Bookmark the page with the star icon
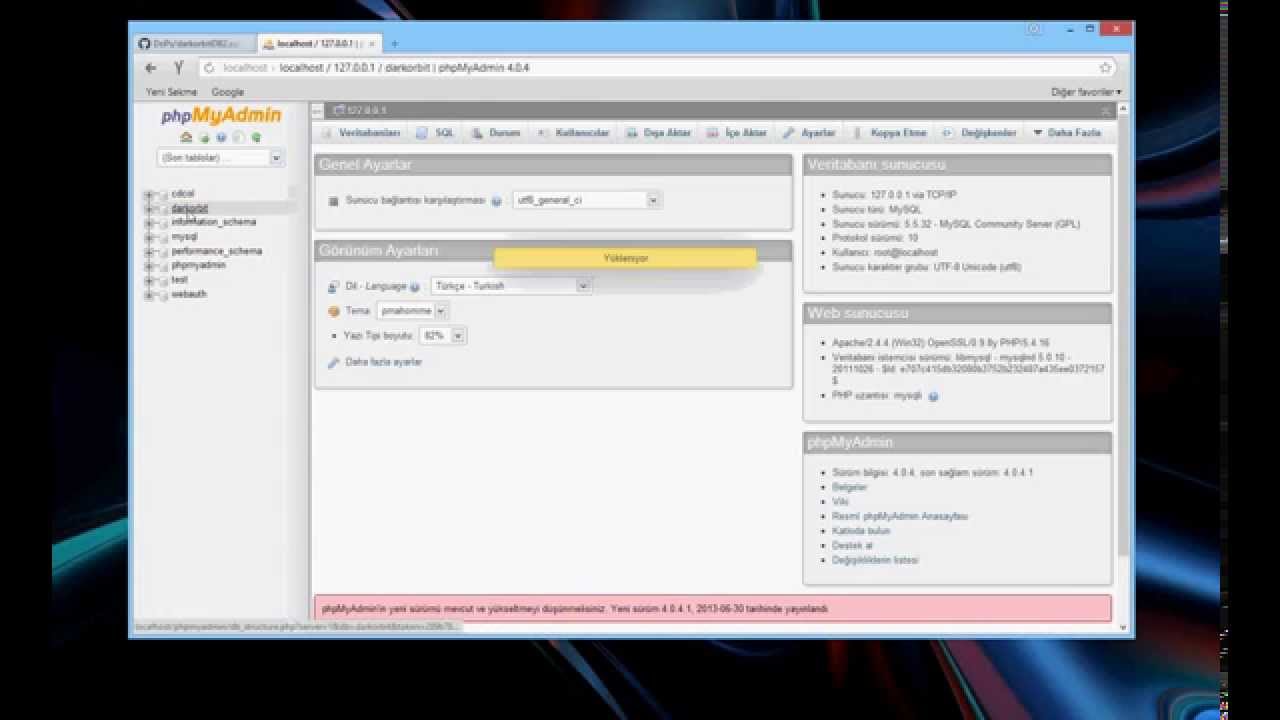 tap(1105, 68)
